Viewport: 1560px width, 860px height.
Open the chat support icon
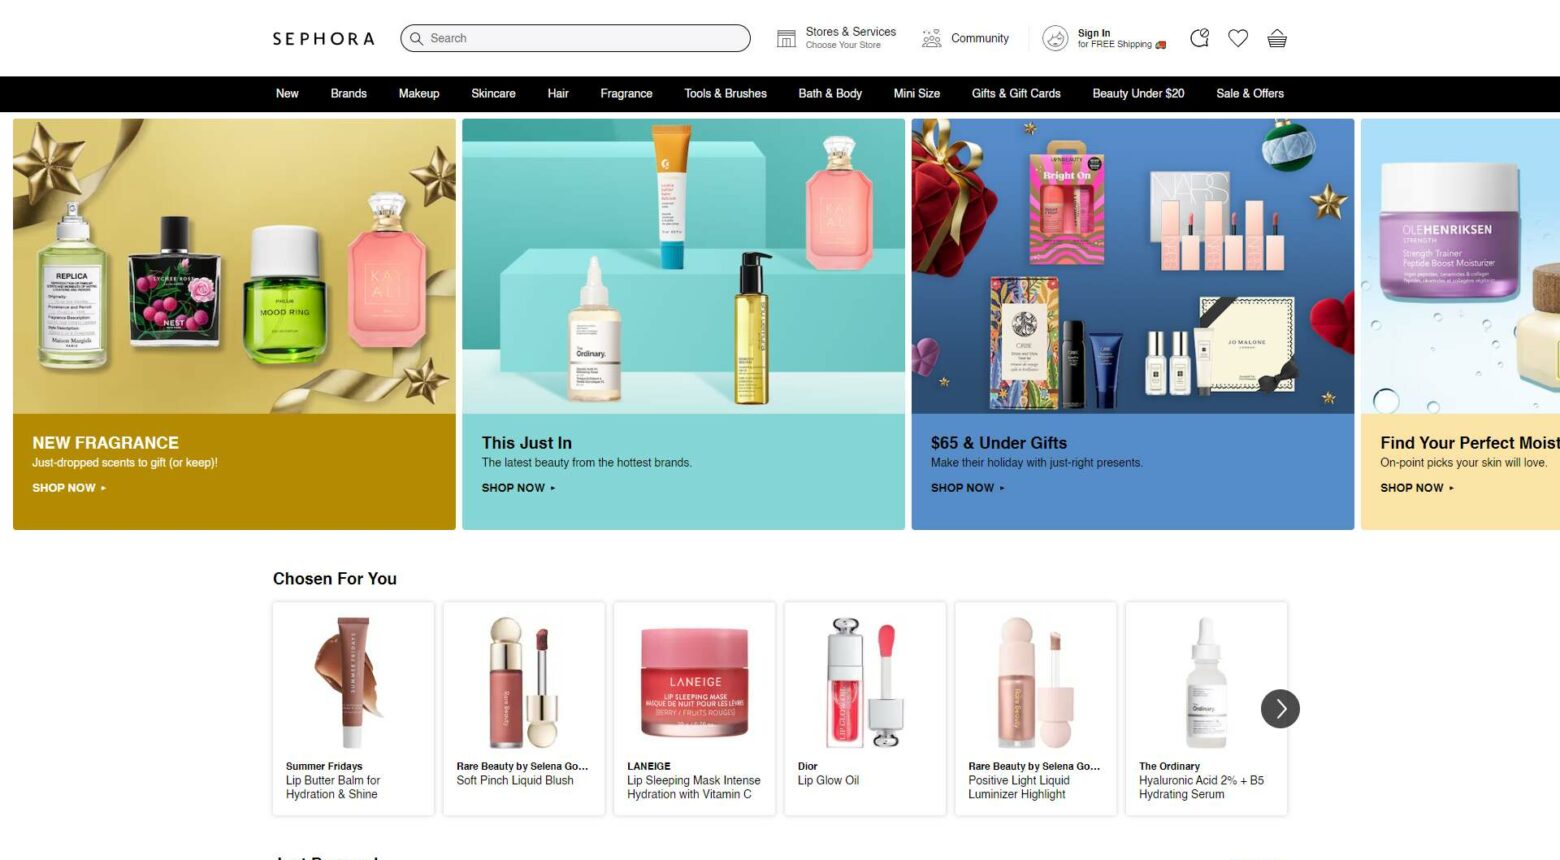tap(1199, 38)
